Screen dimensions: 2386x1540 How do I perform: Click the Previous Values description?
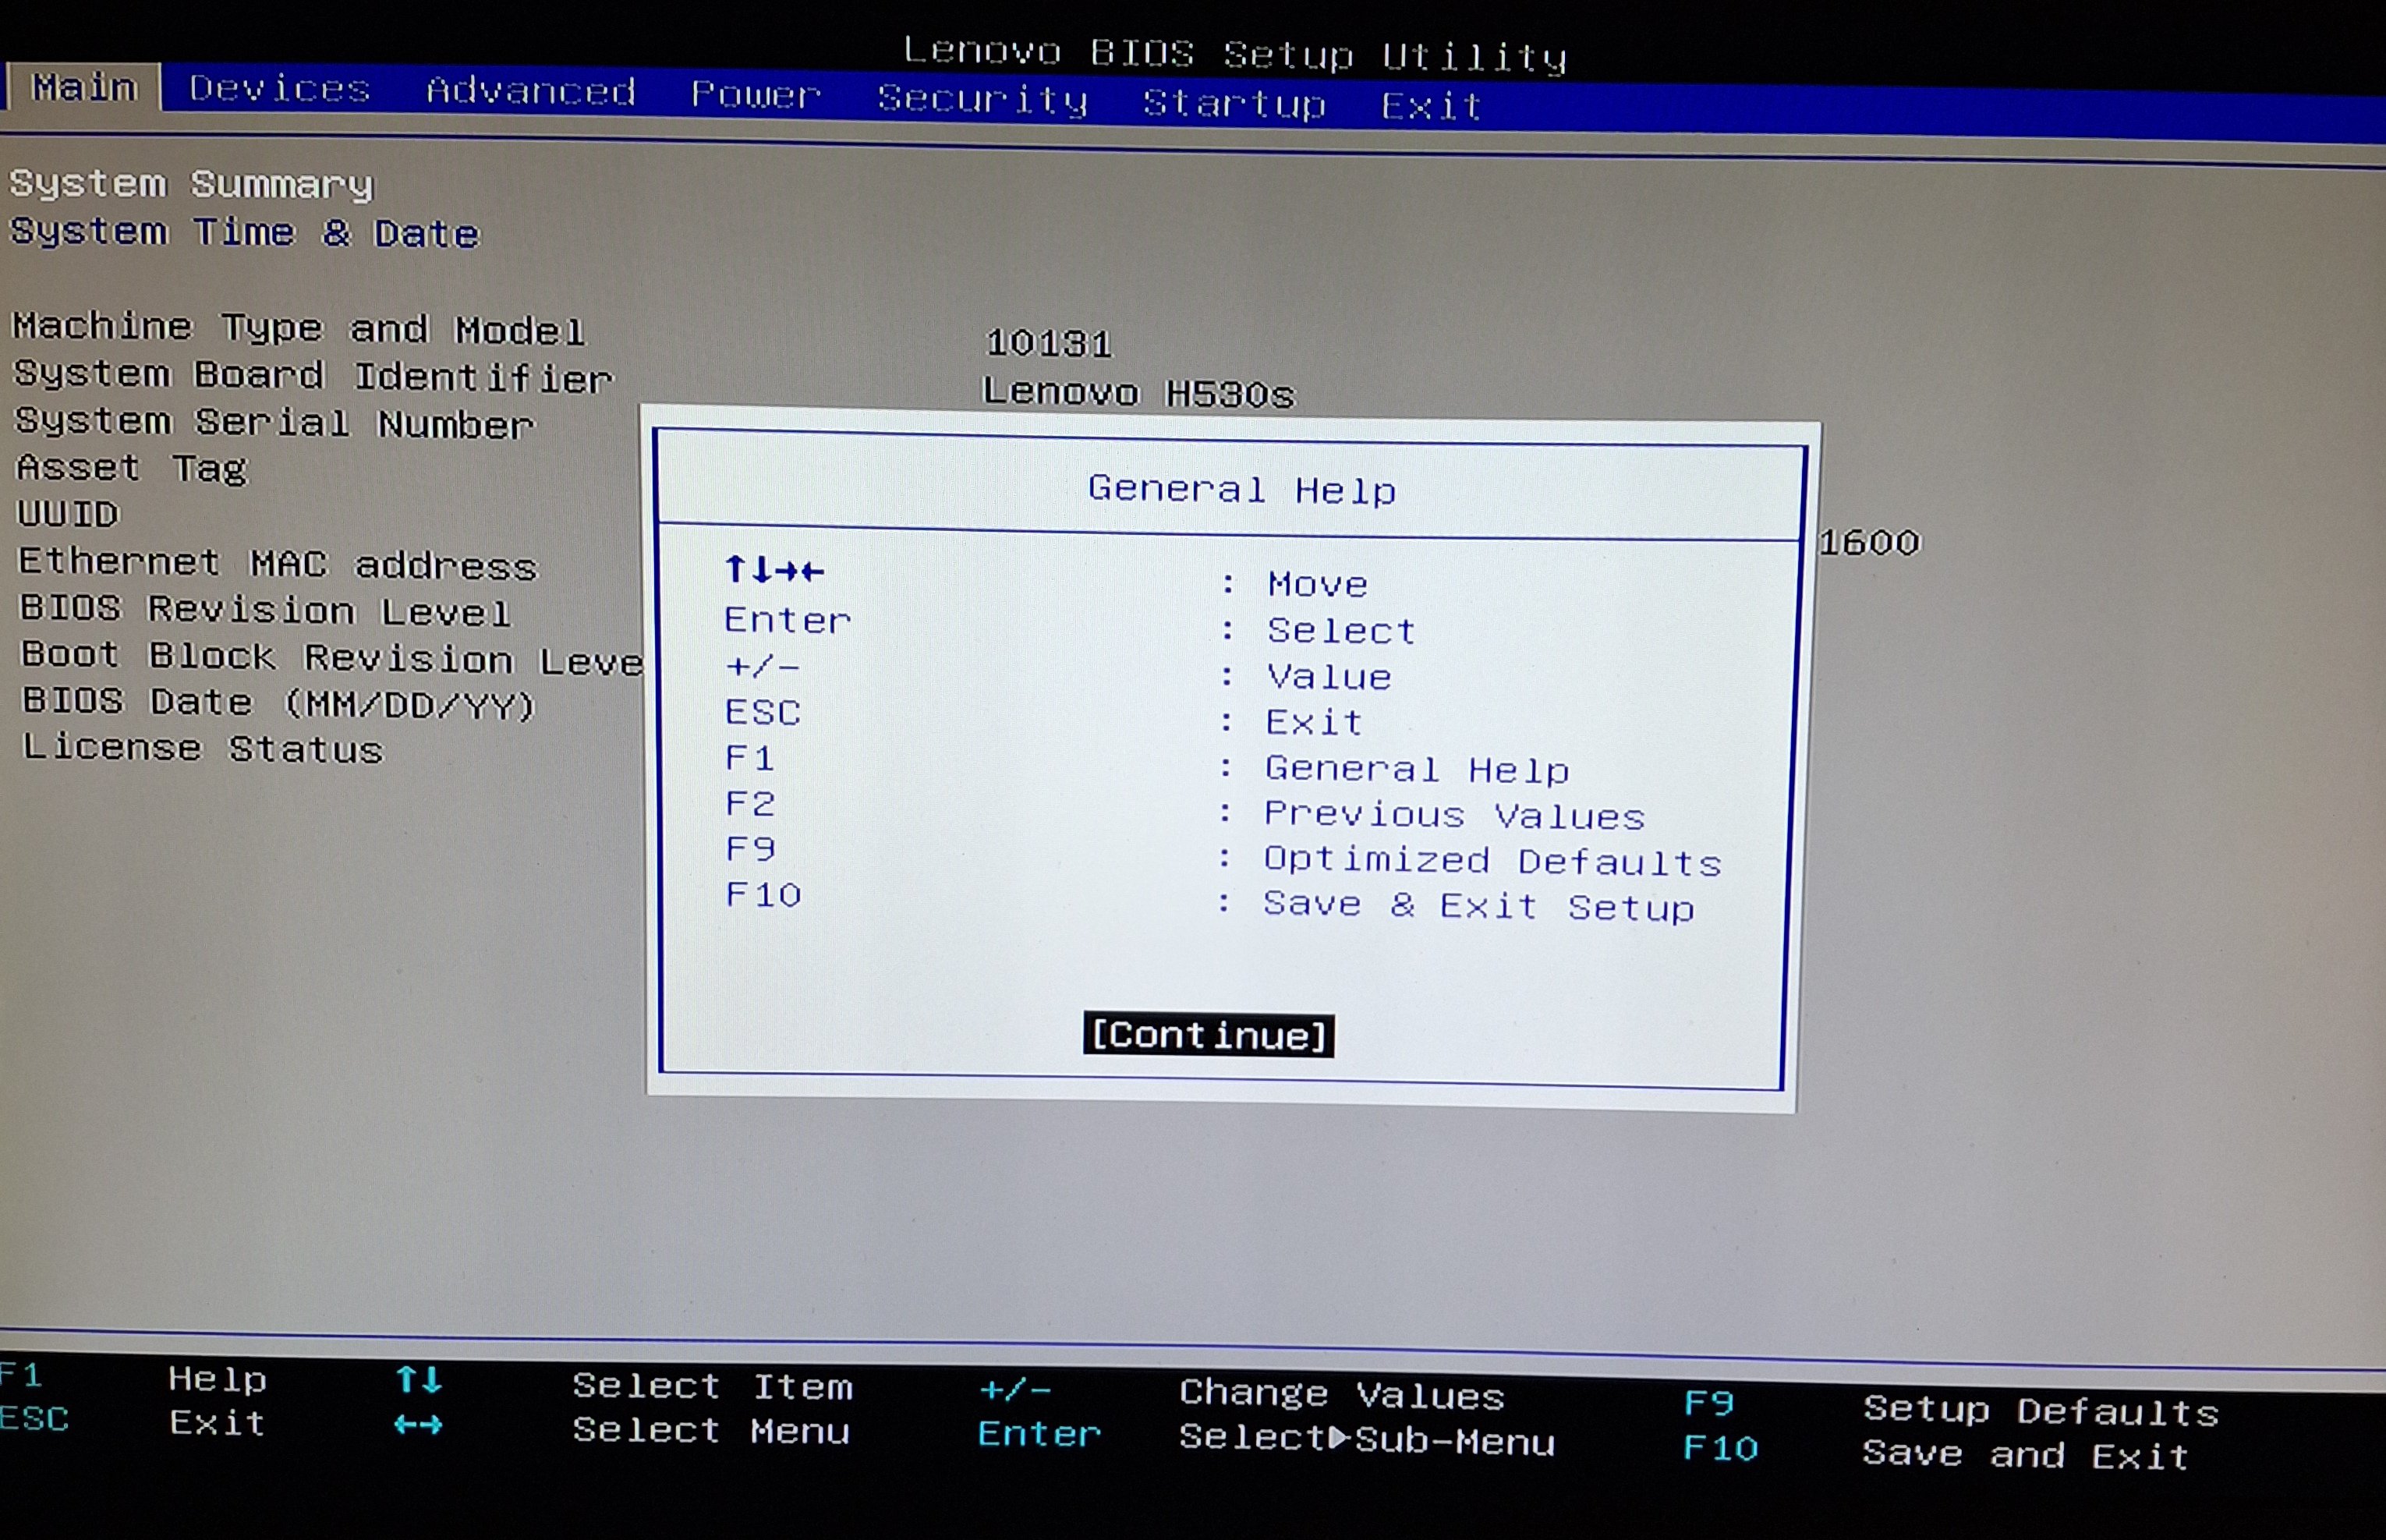(x=1454, y=816)
